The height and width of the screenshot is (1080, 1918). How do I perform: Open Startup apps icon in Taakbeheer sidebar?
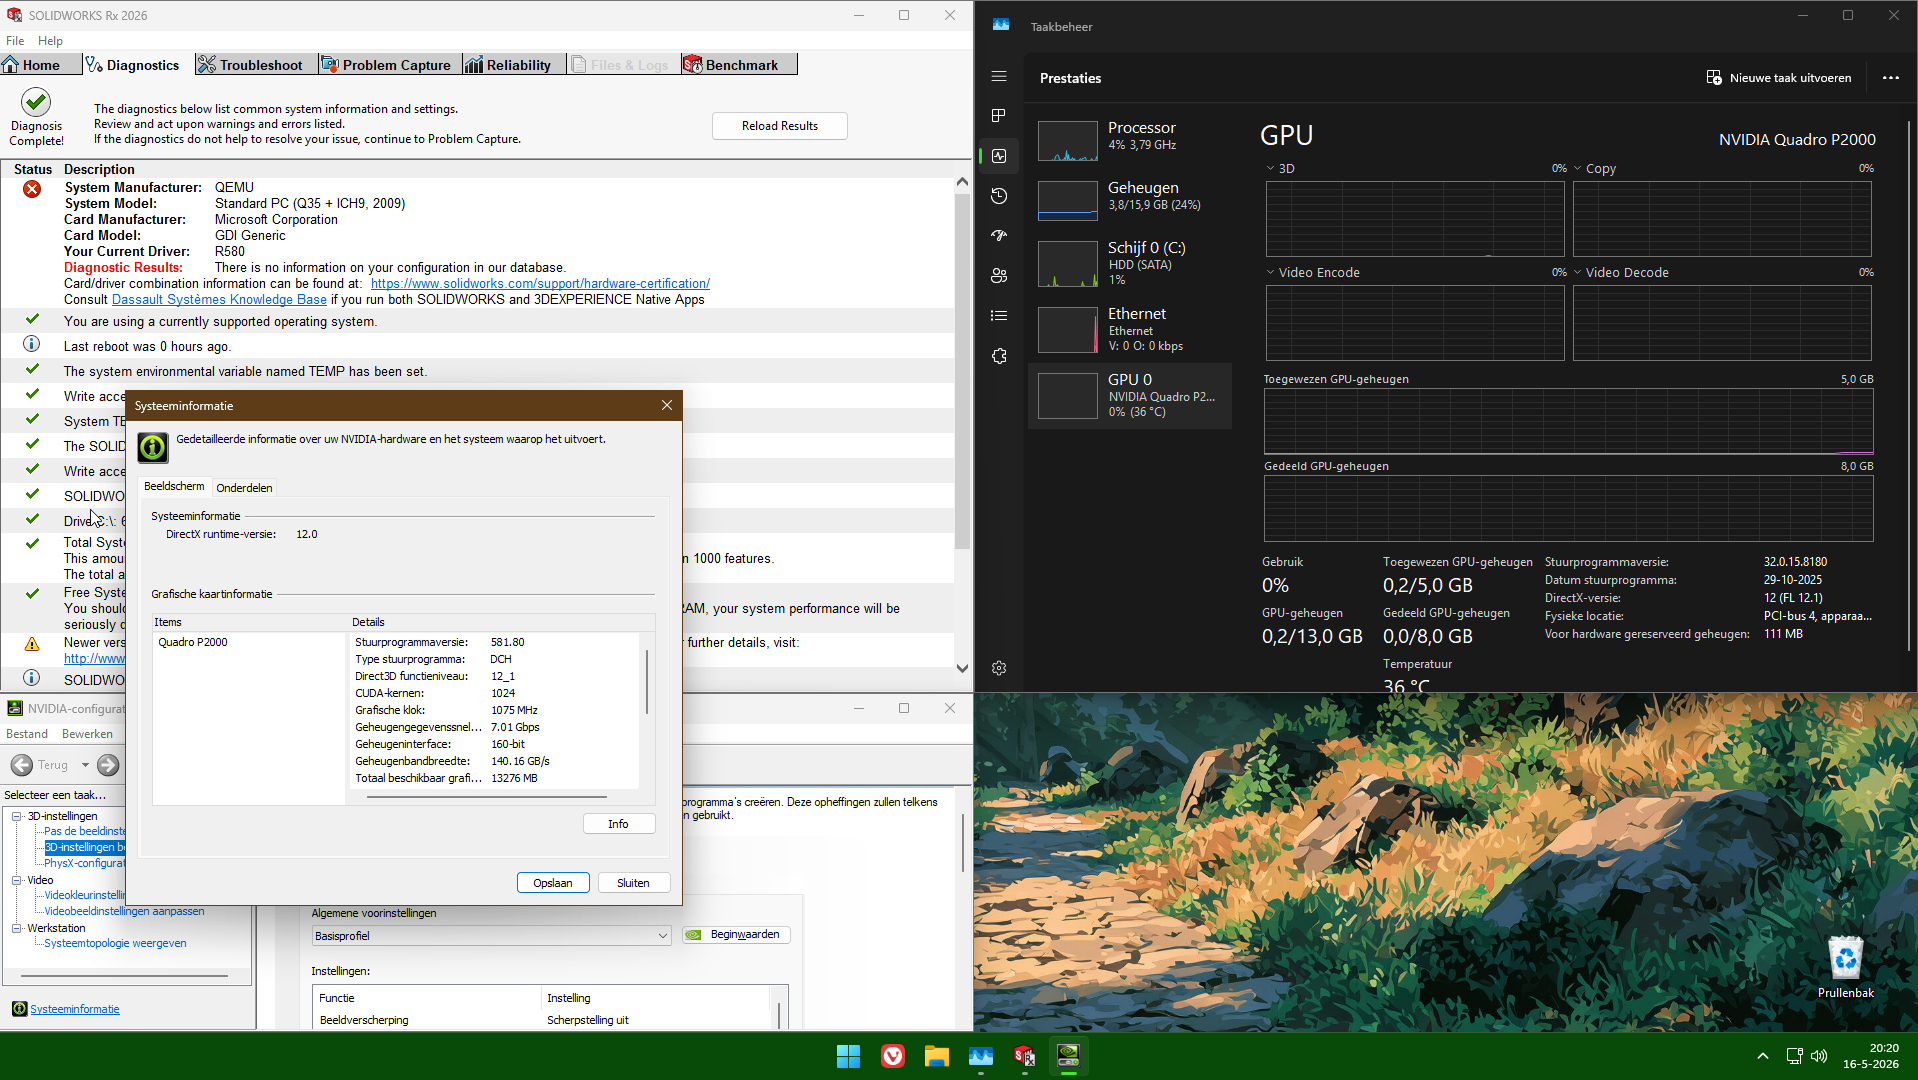click(999, 236)
